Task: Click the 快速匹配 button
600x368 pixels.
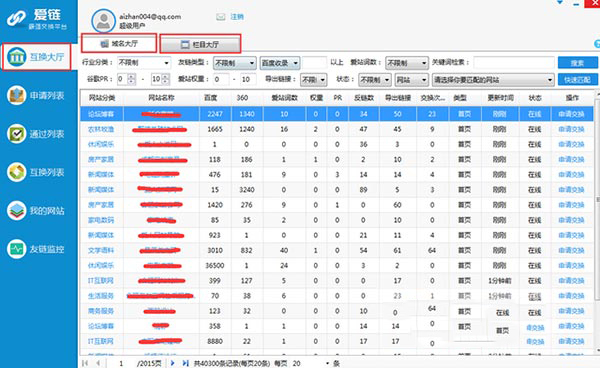Action: point(577,80)
